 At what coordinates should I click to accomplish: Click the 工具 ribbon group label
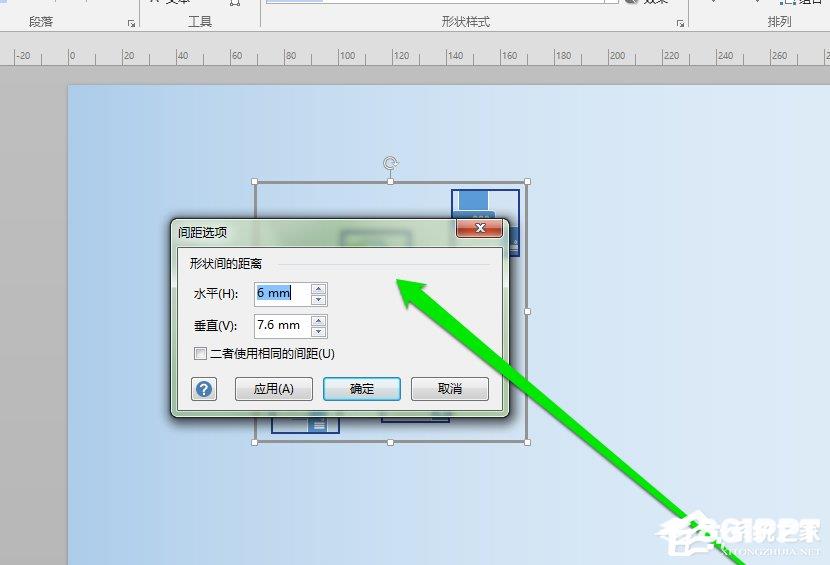200,22
